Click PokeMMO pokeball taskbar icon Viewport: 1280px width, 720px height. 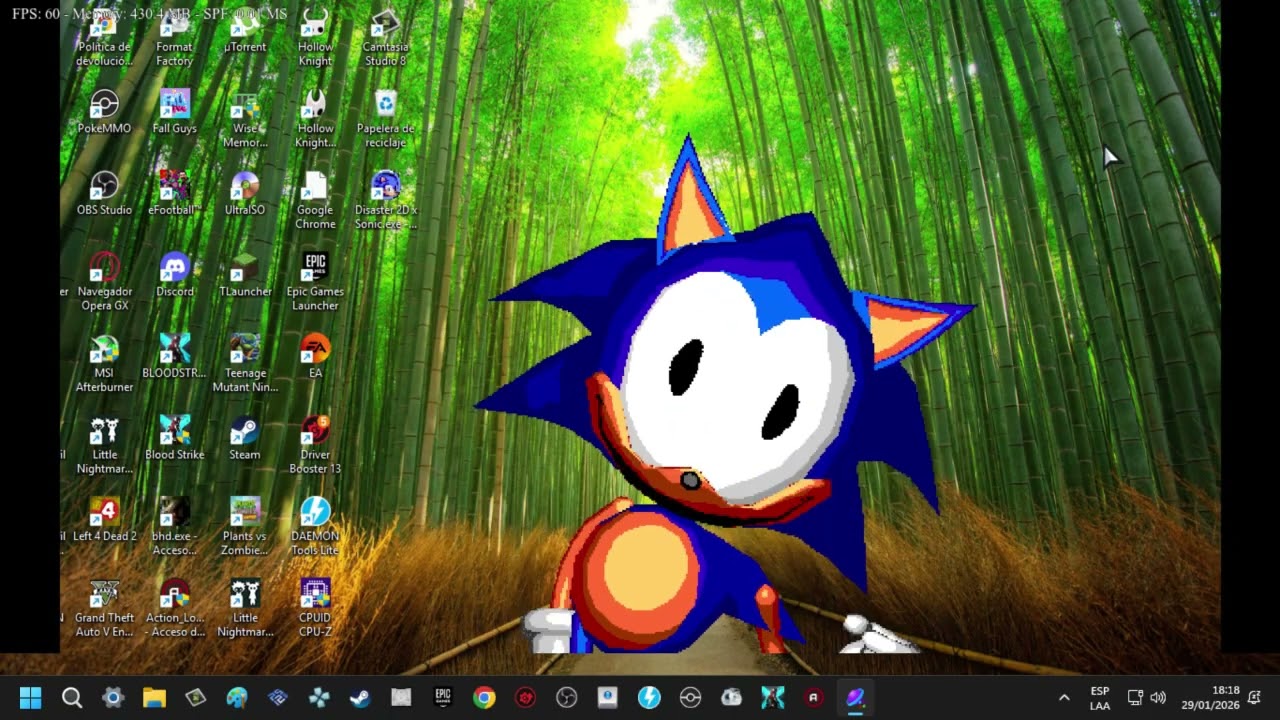click(690, 697)
